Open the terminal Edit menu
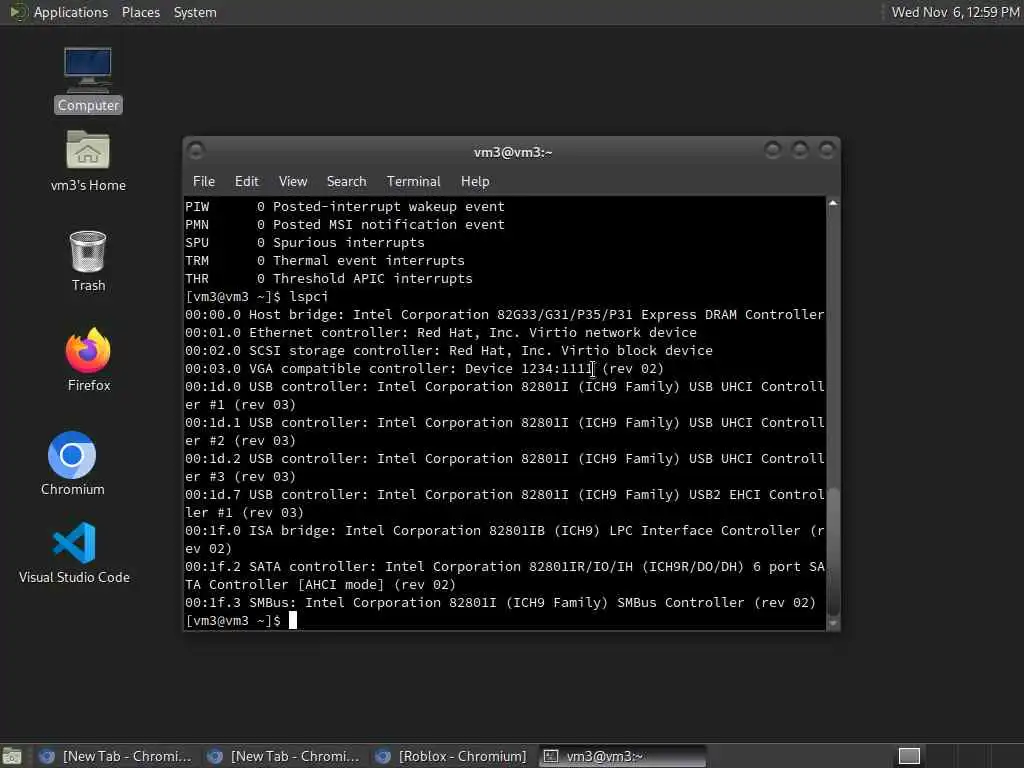 tap(246, 182)
